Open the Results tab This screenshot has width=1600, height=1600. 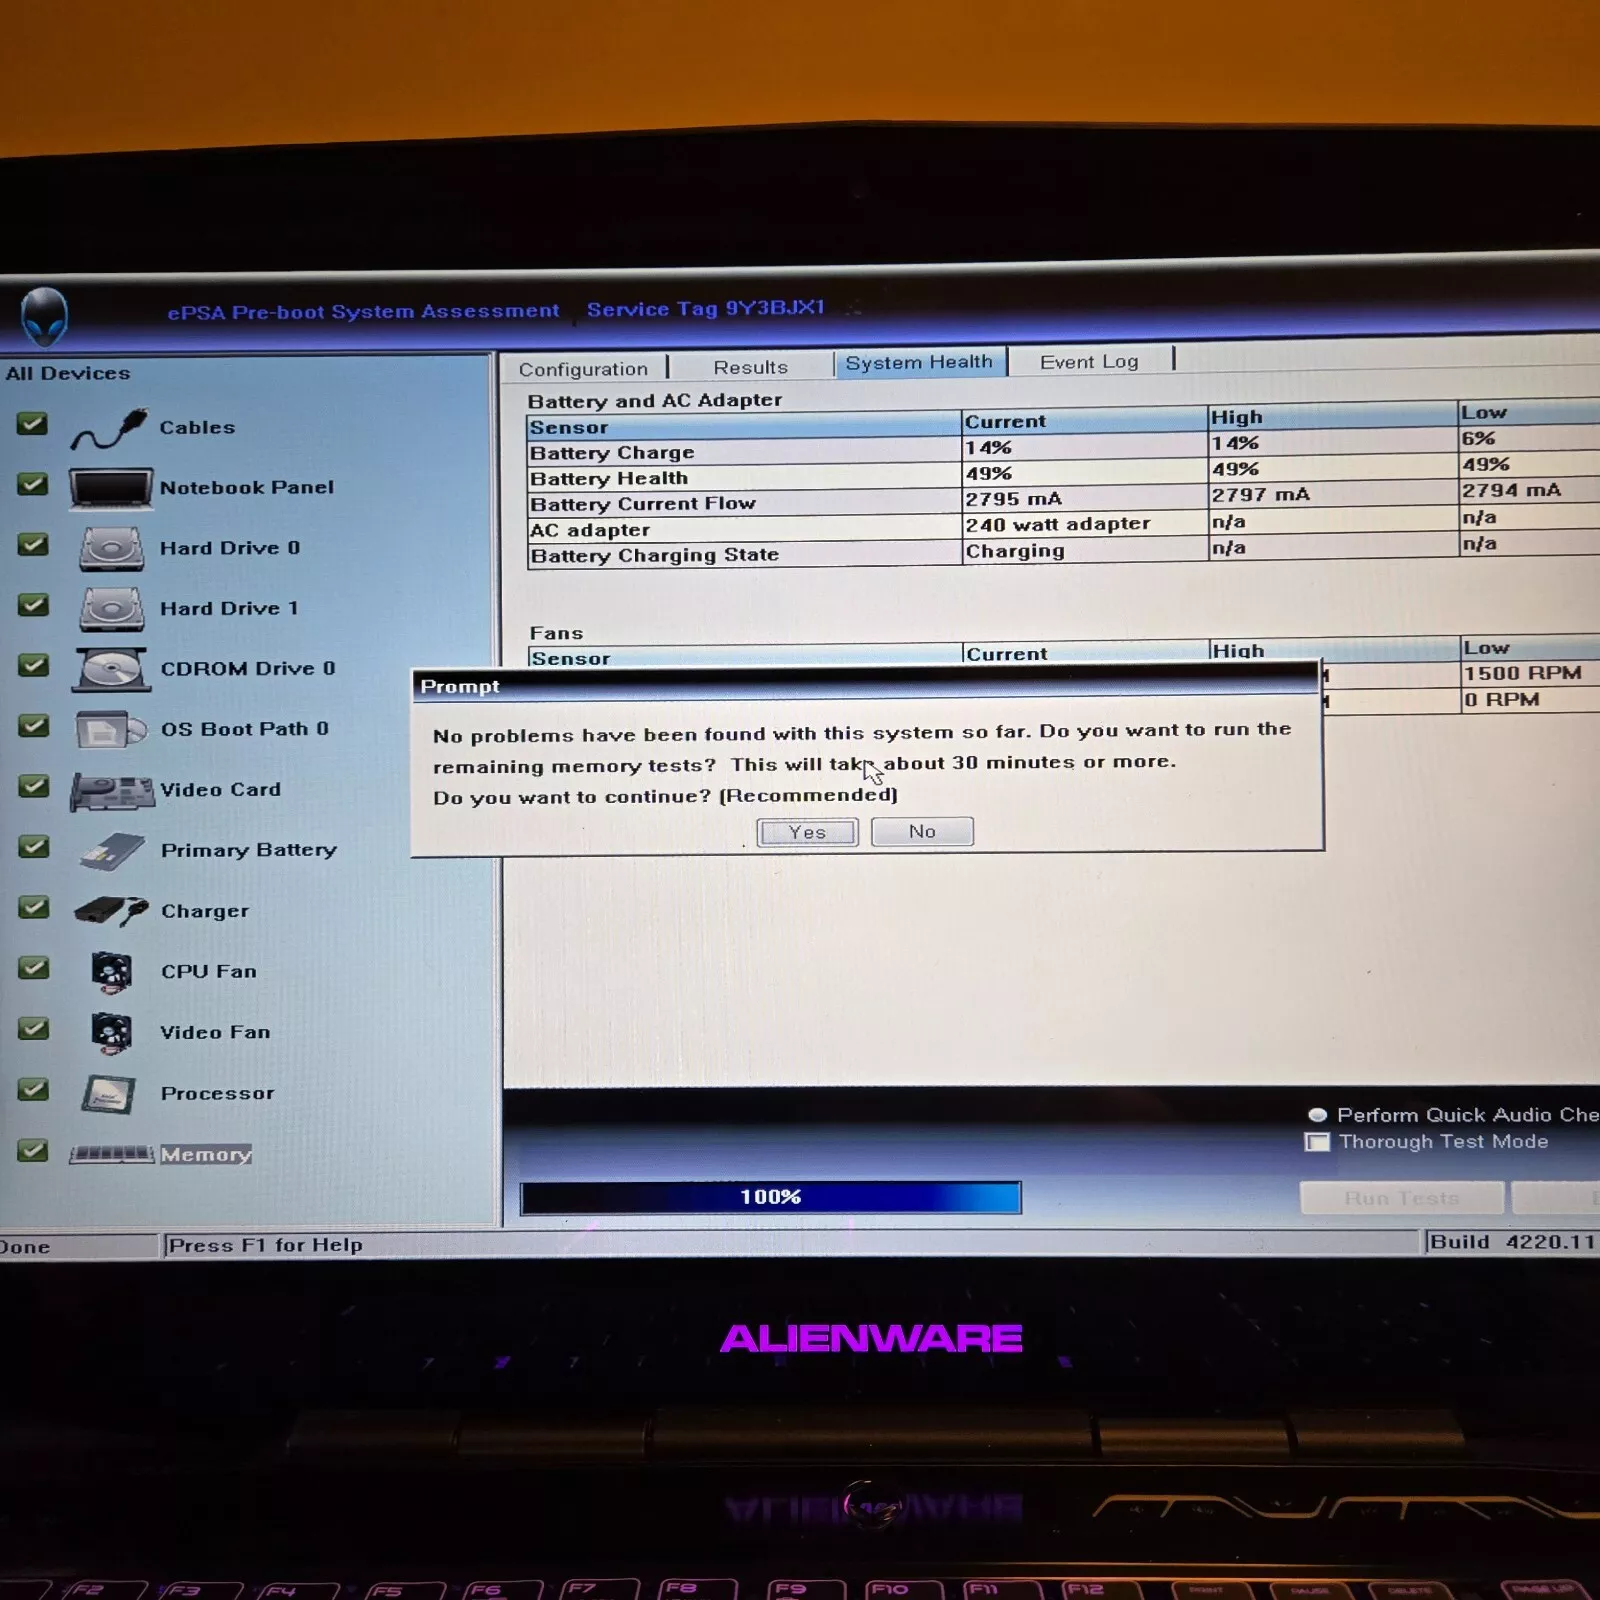(x=750, y=367)
